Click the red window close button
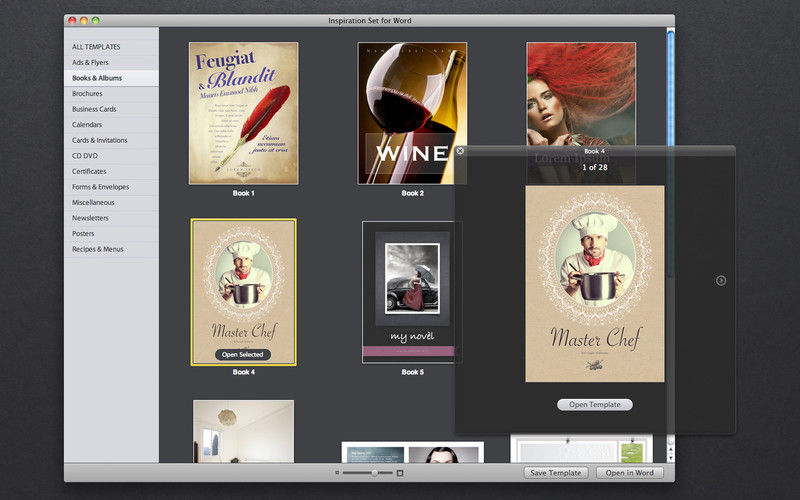 (x=72, y=20)
